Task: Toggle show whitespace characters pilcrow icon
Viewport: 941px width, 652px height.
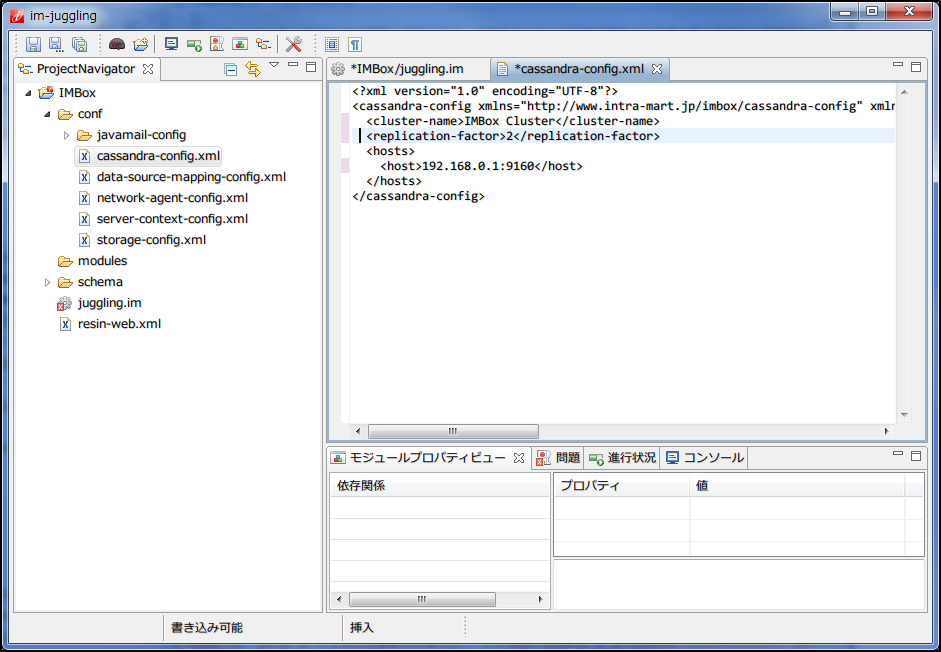Action: pyautogui.click(x=354, y=44)
